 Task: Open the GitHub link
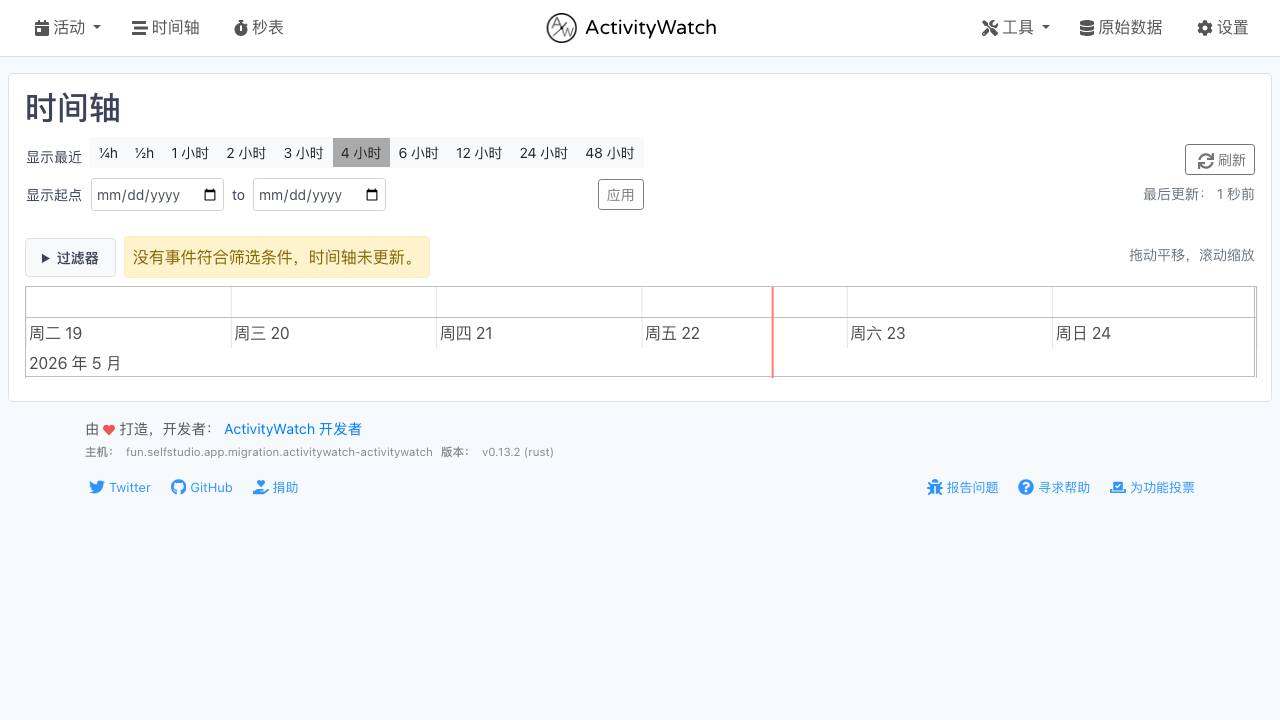click(202, 487)
